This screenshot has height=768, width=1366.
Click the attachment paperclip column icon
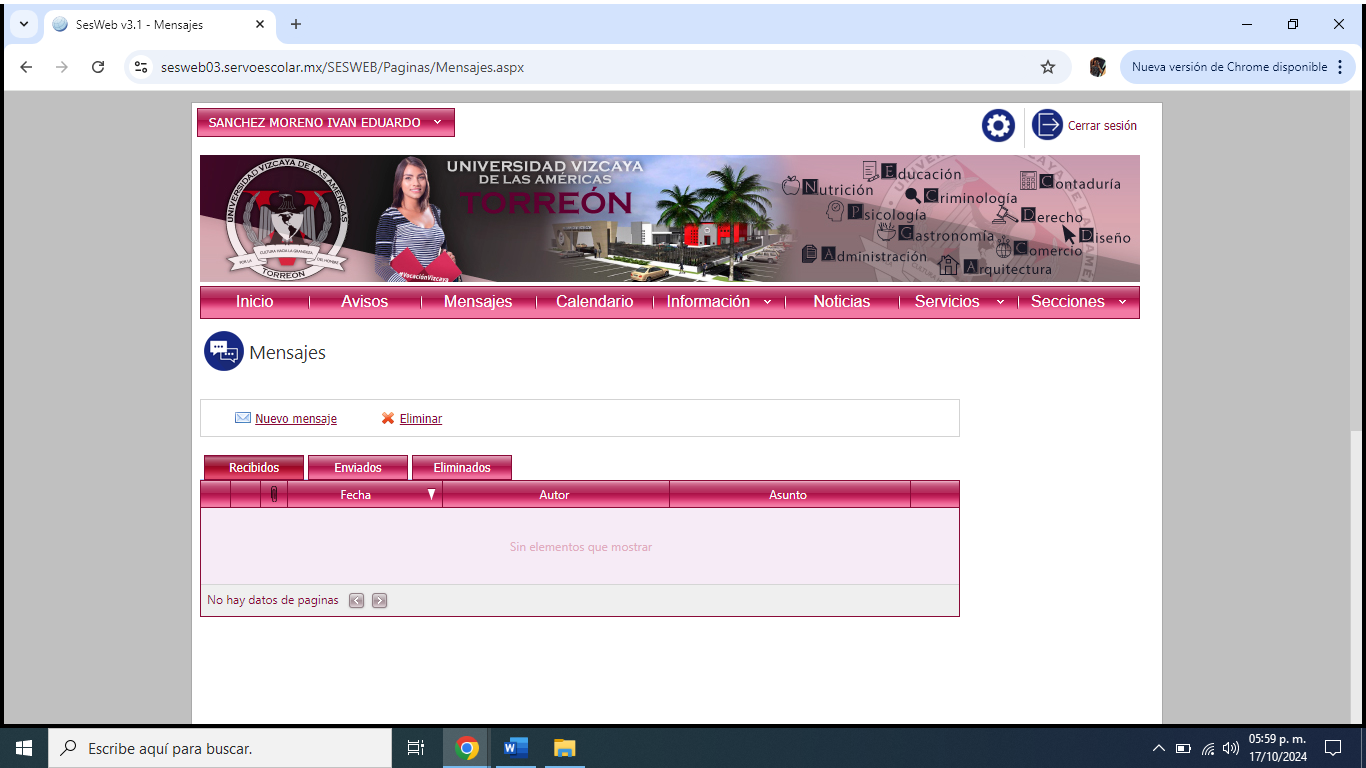(x=274, y=494)
